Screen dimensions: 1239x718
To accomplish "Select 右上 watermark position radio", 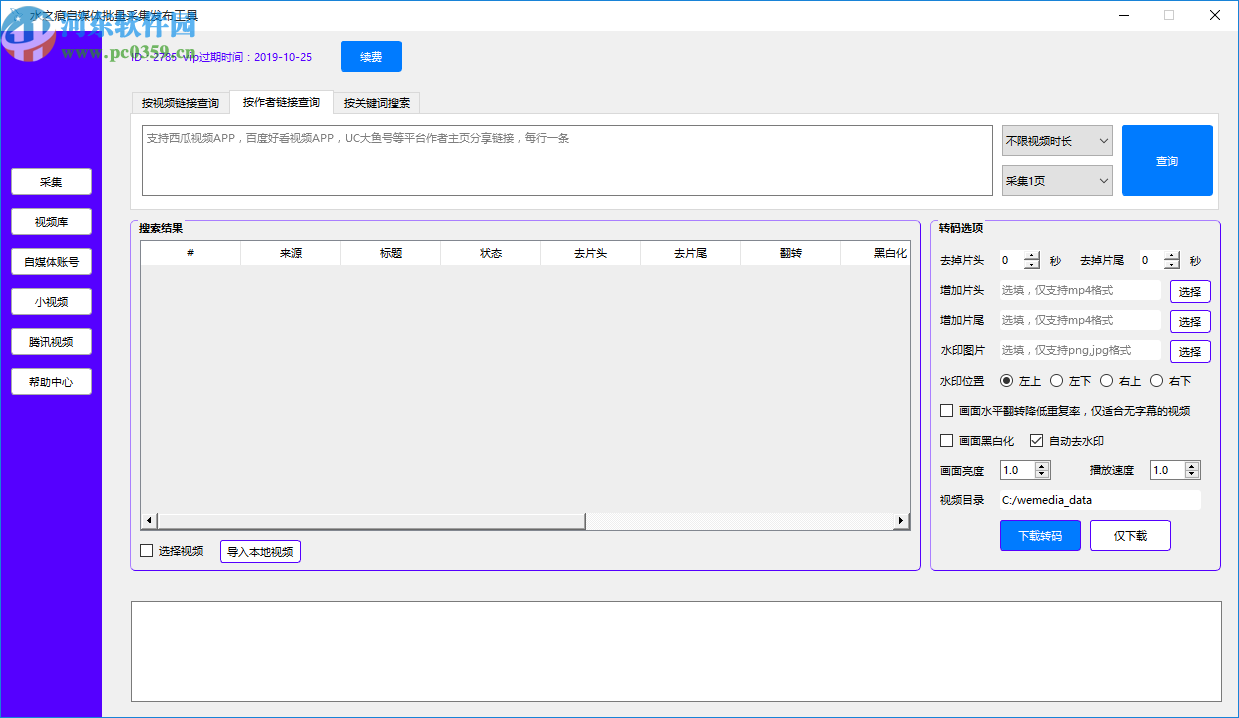I will pos(1107,381).
